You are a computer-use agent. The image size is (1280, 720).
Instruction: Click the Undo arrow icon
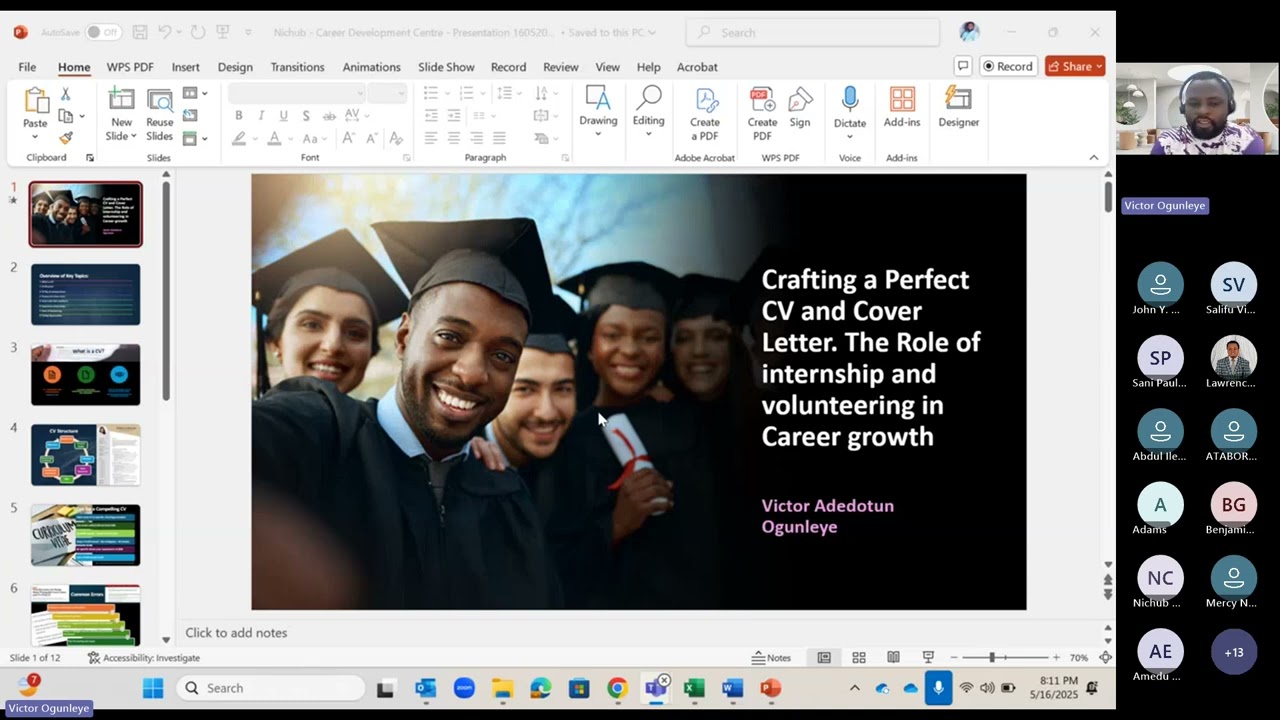(x=165, y=32)
